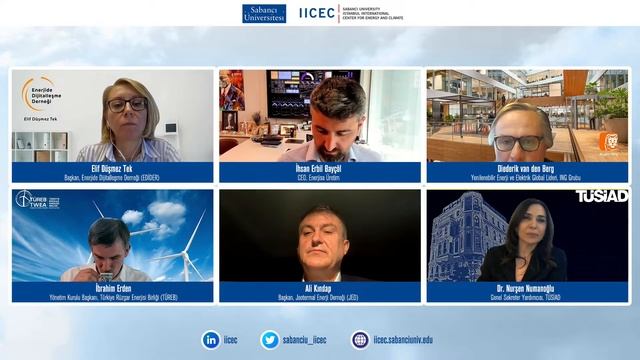Click the Twitter bird icon
Image resolution: width=640 pixels, height=360 pixels.
[x=270, y=340]
